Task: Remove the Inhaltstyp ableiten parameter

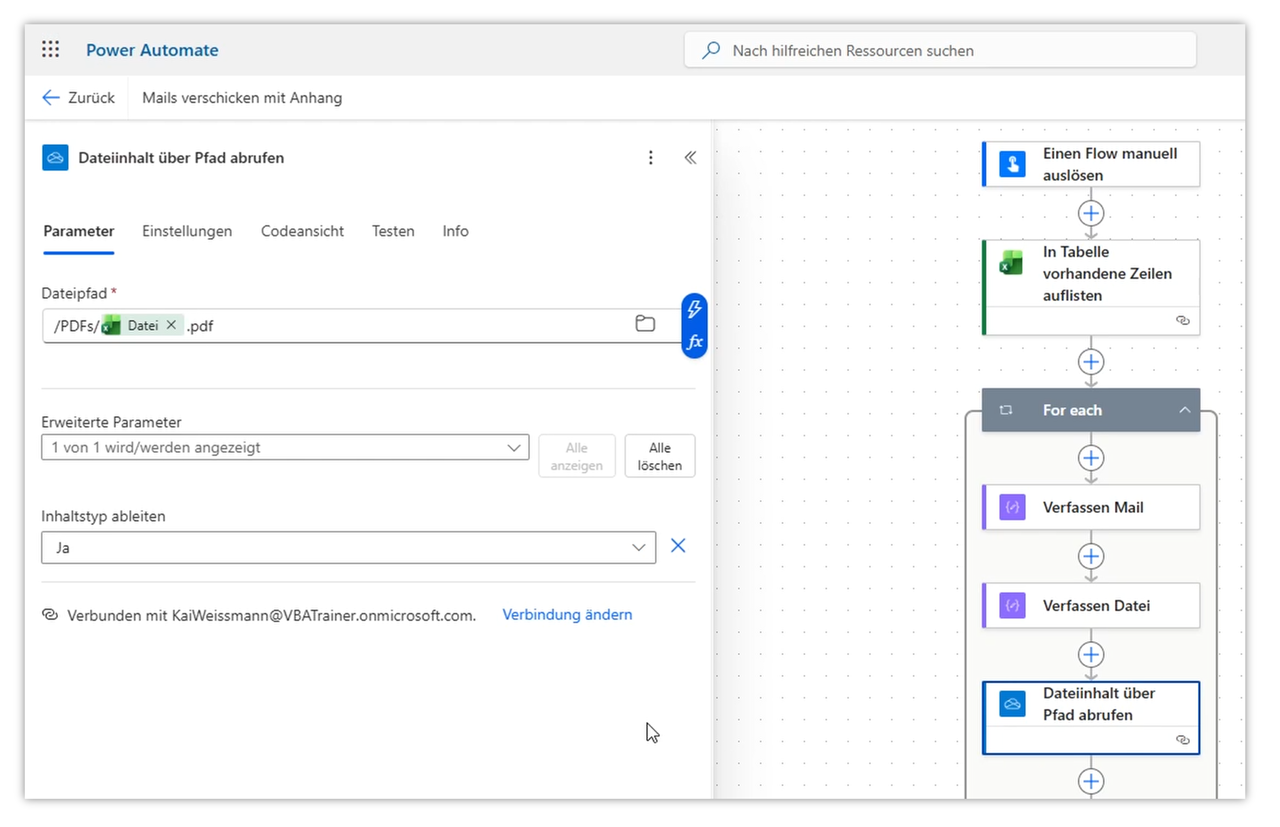Action: coord(678,546)
